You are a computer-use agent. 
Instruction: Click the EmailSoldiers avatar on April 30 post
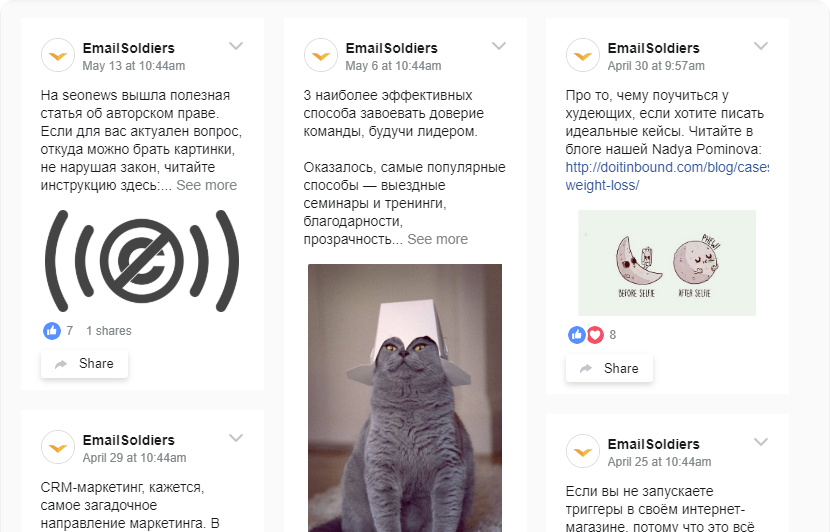[x=583, y=55]
